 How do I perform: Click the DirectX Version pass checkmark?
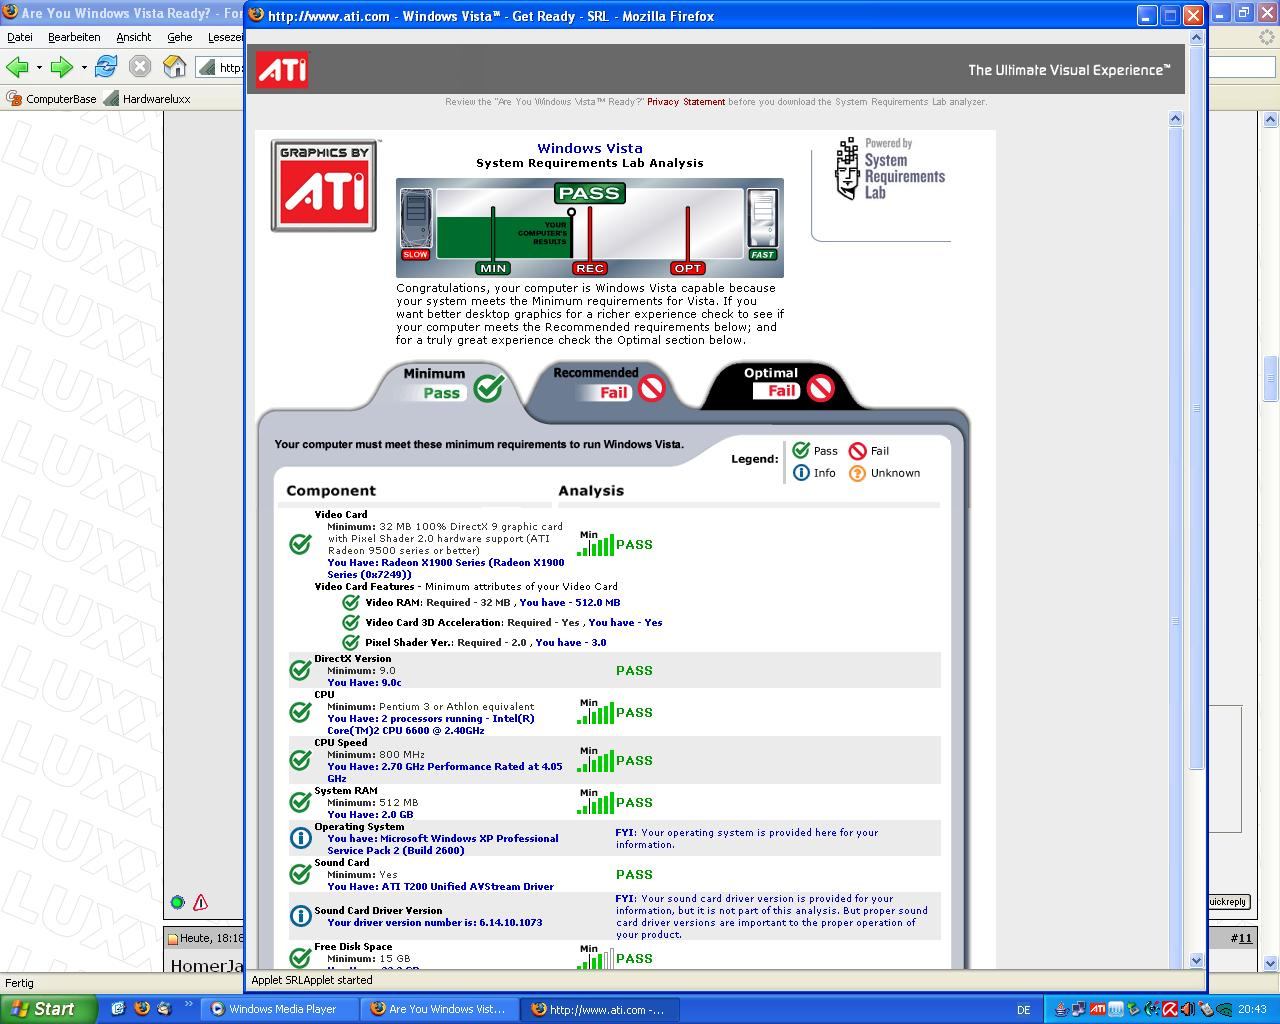[x=300, y=670]
